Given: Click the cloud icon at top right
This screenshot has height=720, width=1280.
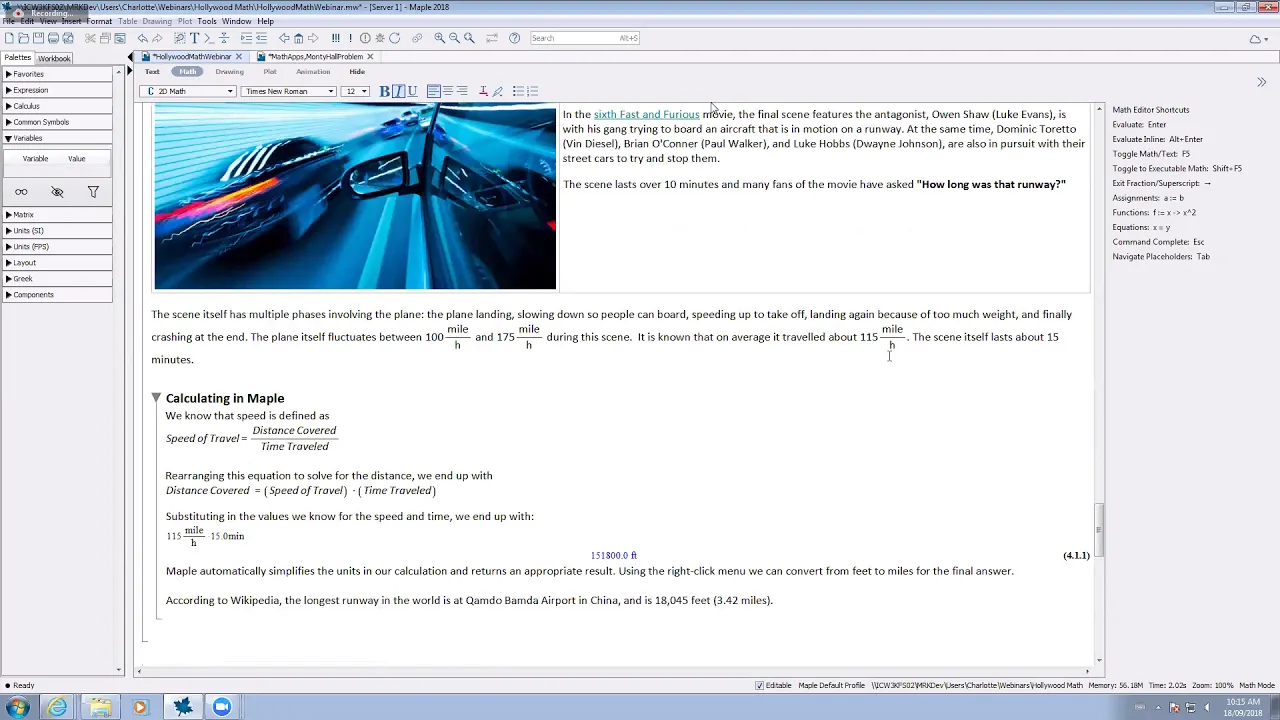Looking at the screenshot, I should point(1255,39).
